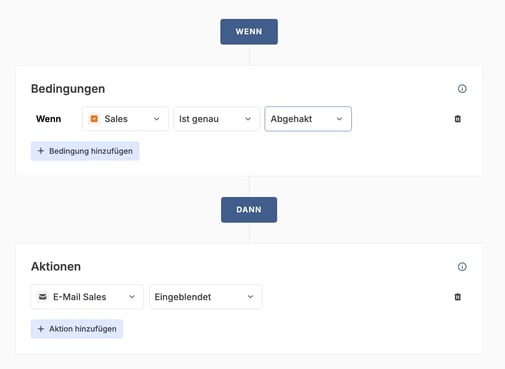Image resolution: width=505 pixels, height=369 pixels.
Task: Click the DANN block button
Action: pos(249,210)
